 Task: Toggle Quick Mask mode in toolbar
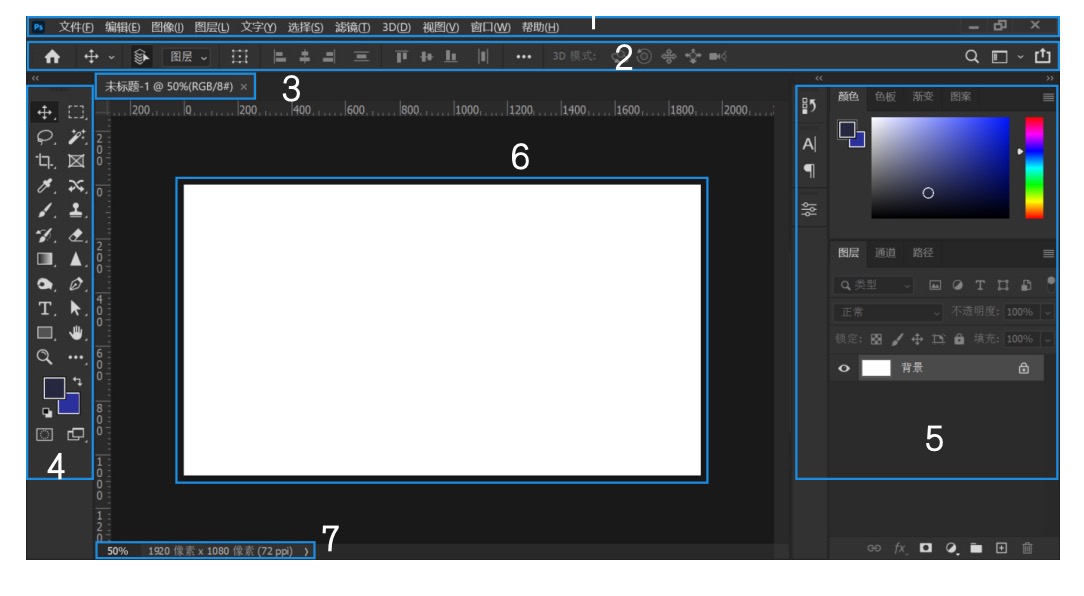(45, 434)
